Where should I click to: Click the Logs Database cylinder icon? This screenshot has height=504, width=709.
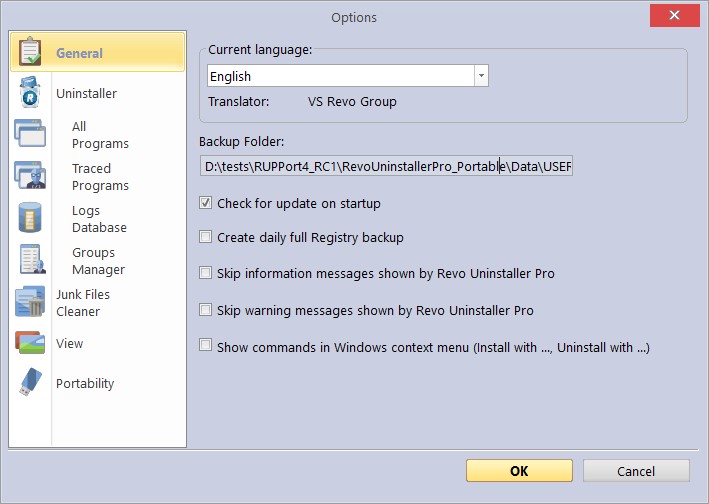pos(30,217)
